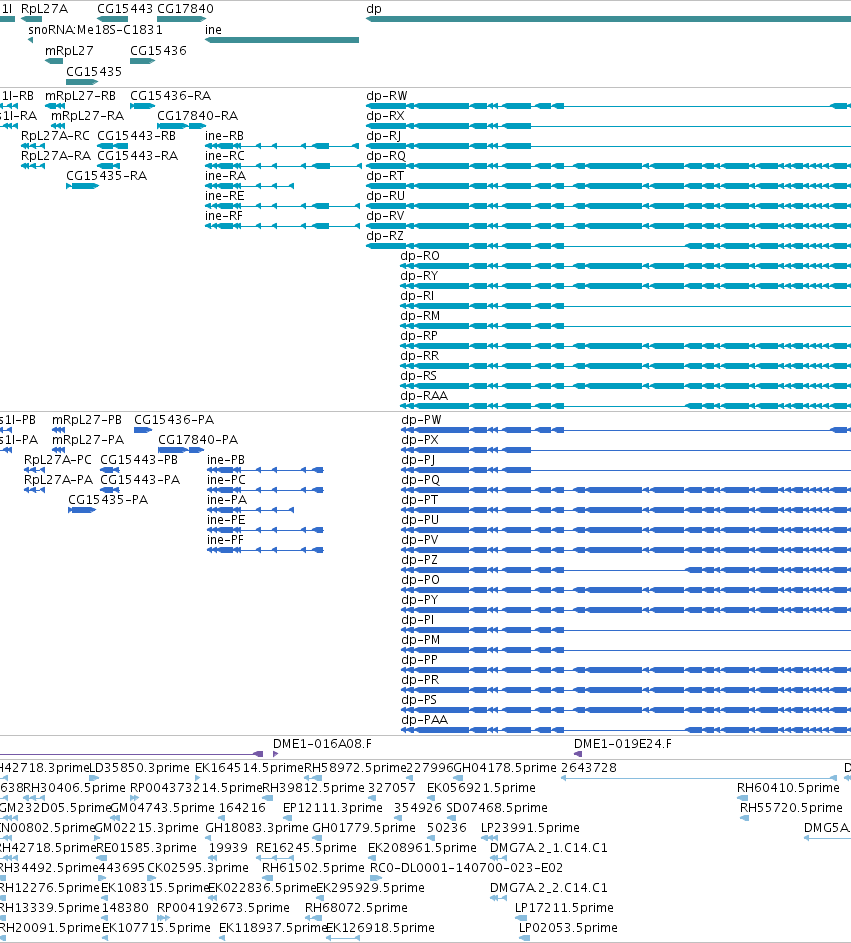Click EST LD35850.3prime
This screenshot has width=851, height=943.
[x=140, y=768]
